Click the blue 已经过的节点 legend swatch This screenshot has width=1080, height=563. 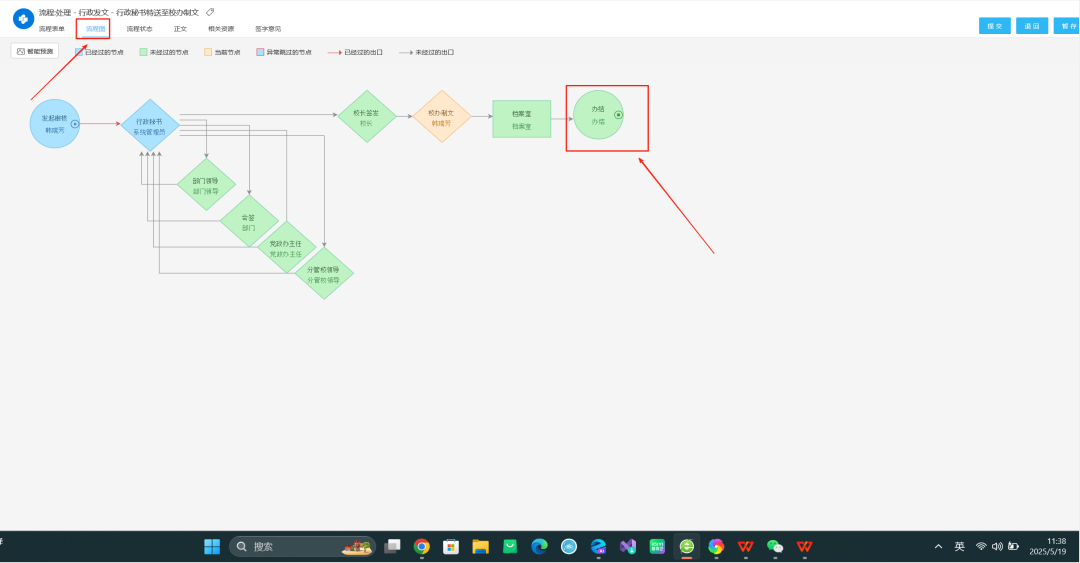click(x=79, y=51)
